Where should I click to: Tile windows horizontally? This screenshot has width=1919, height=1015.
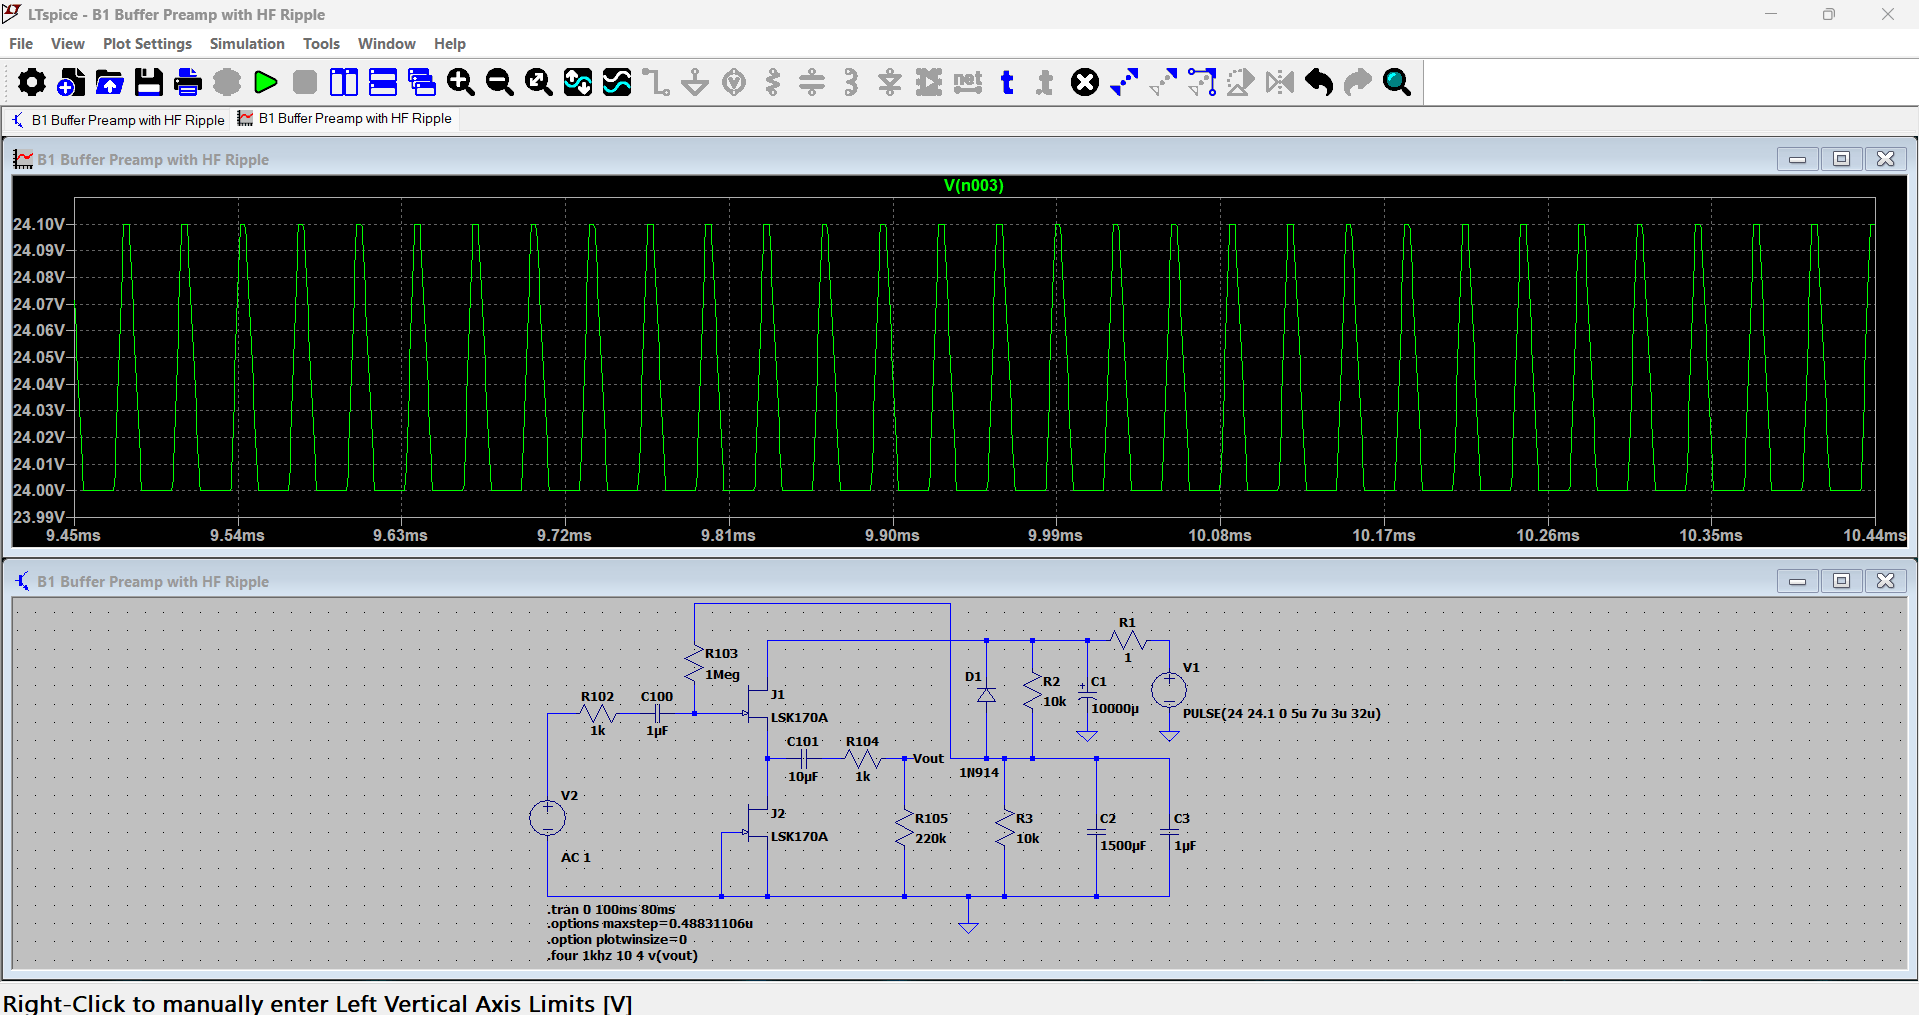[383, 82]
